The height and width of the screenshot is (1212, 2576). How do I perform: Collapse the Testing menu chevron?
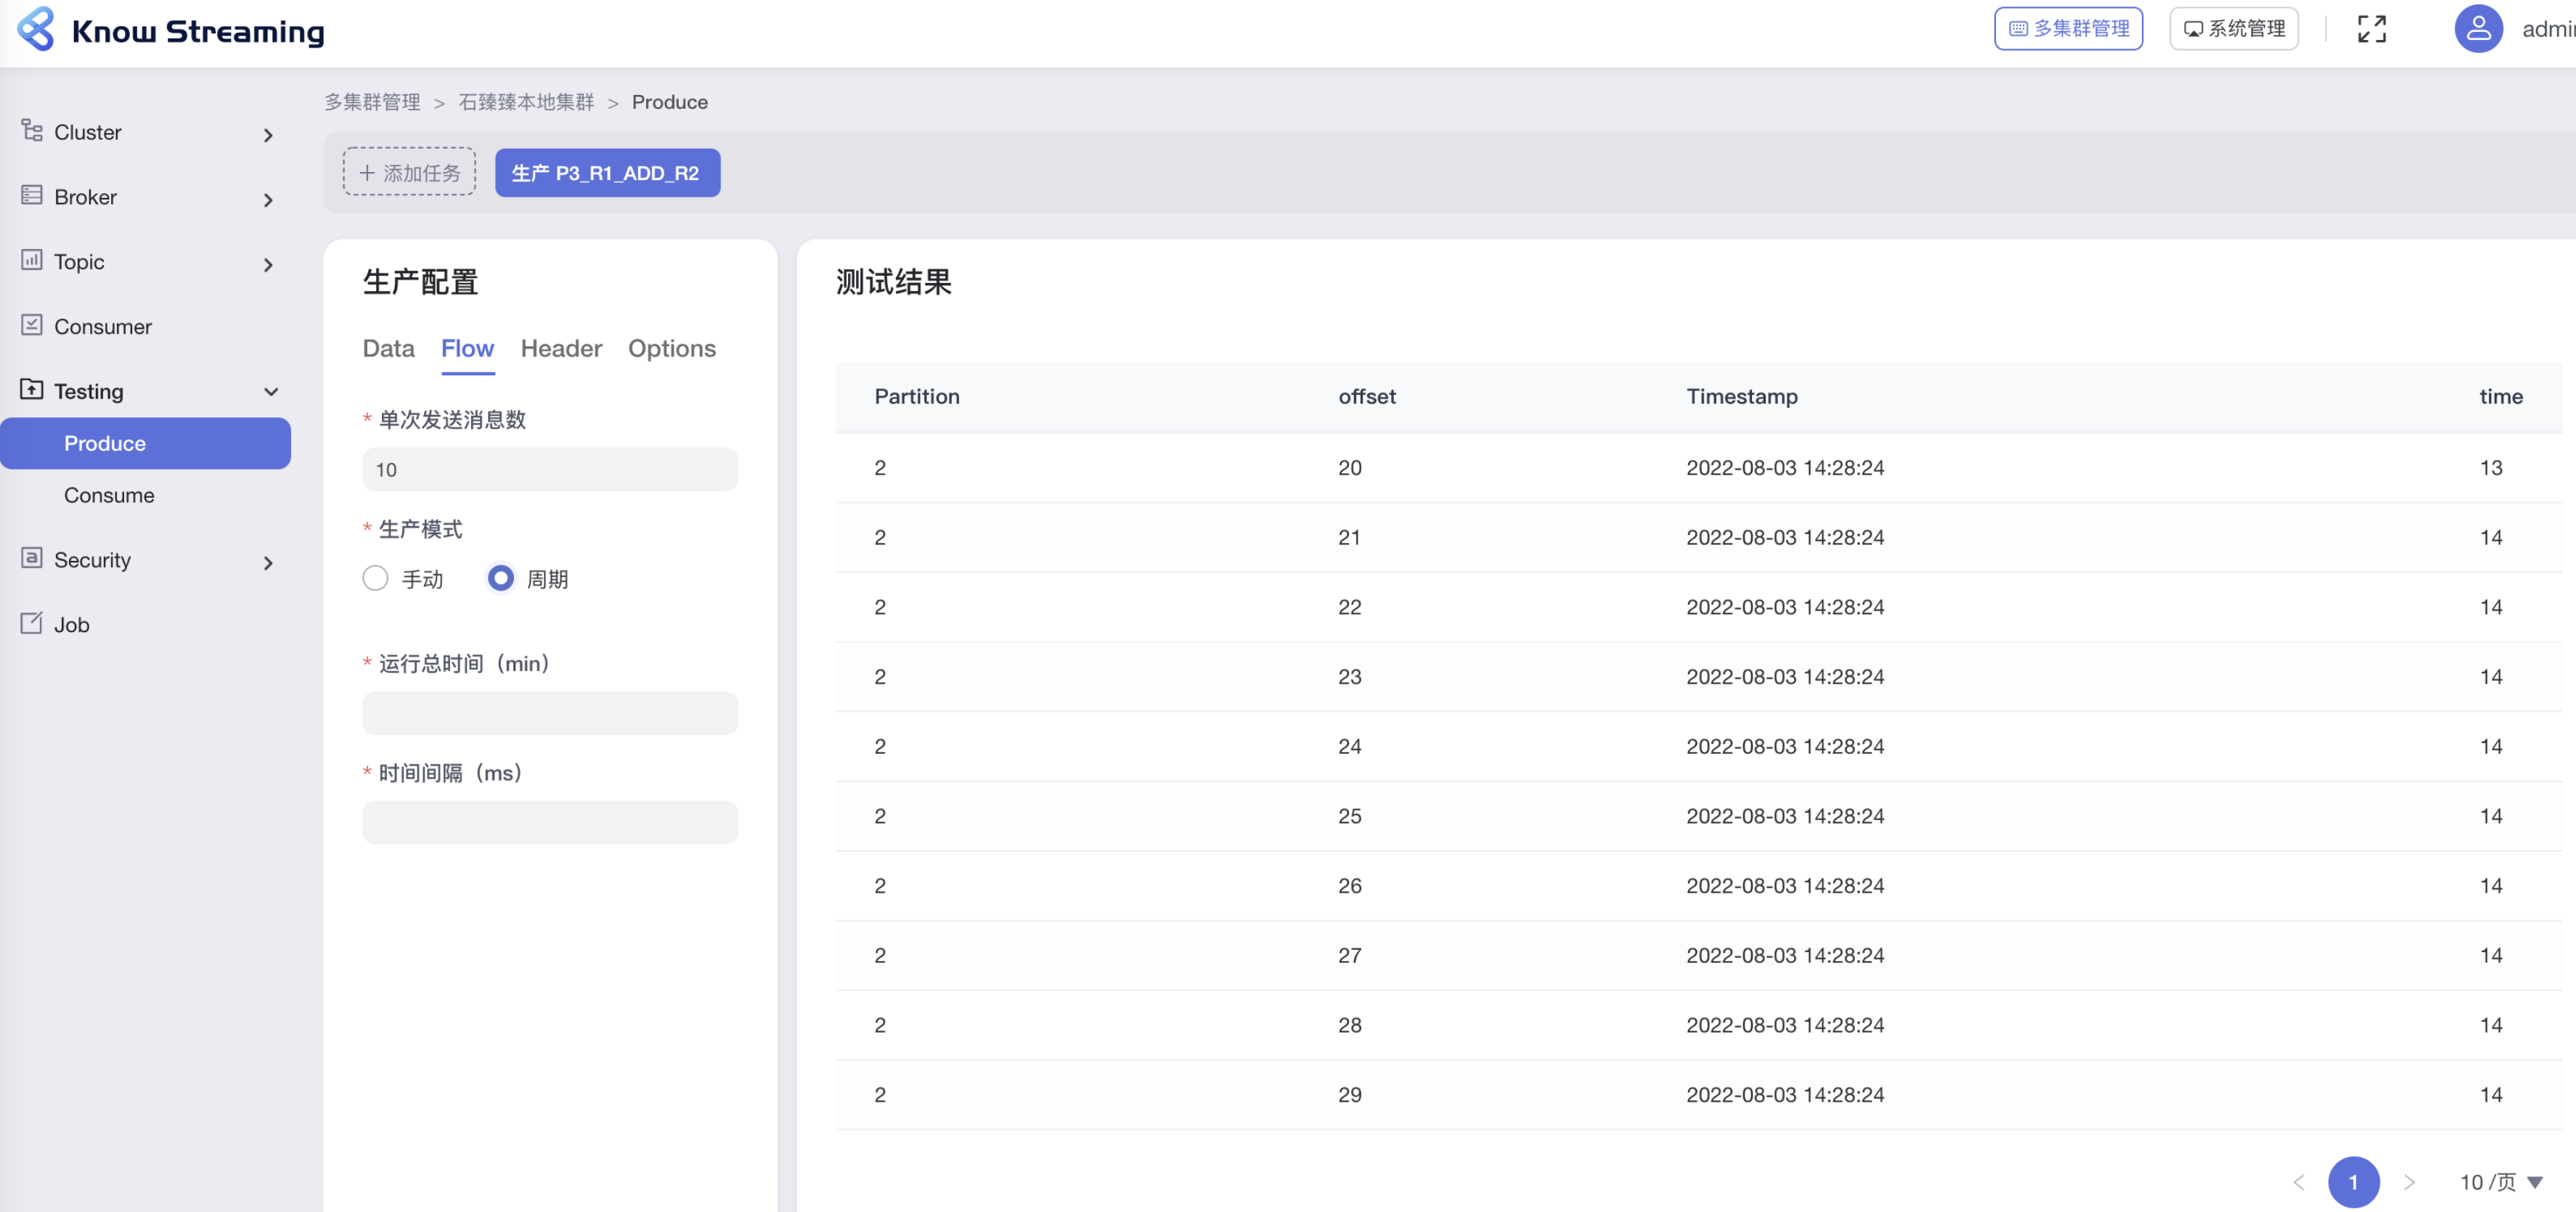(x=270, y=392)
